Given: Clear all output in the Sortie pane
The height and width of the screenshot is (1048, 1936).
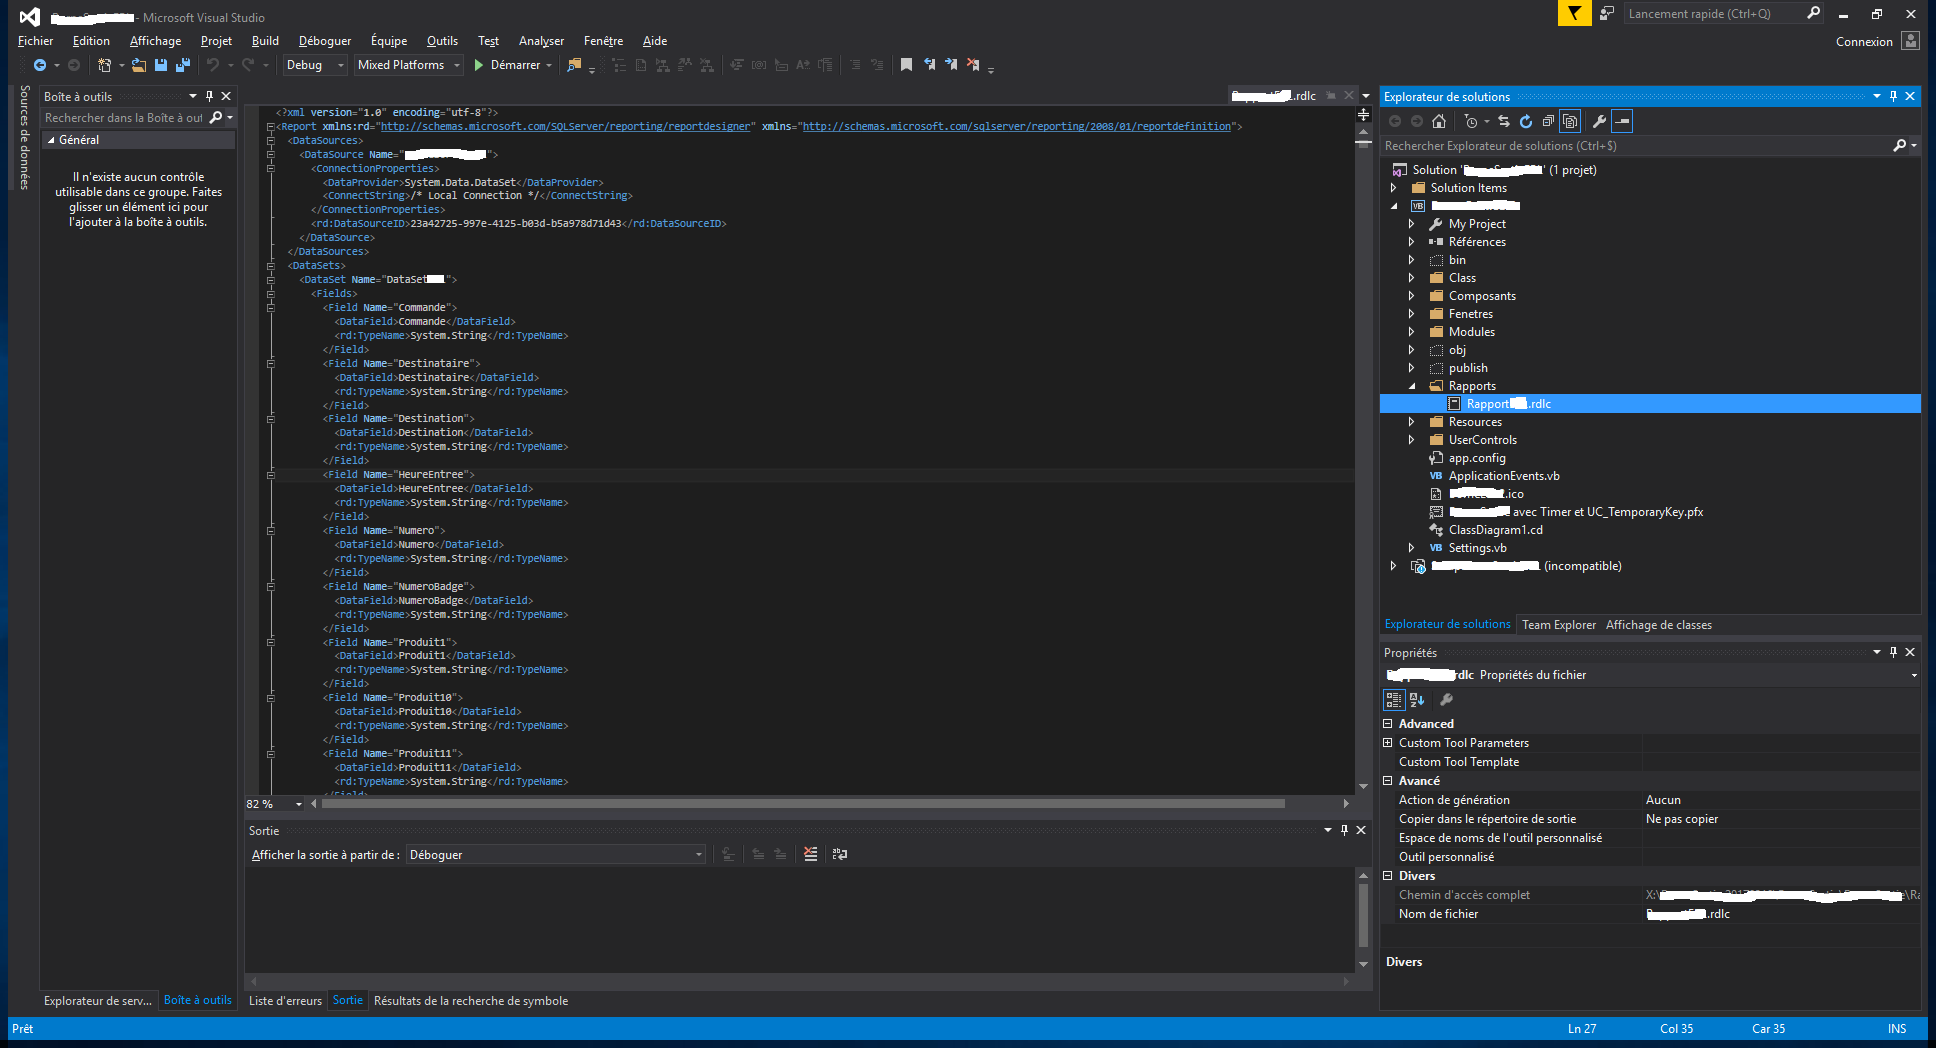Looking at the screenshot, I should [811, 854].
